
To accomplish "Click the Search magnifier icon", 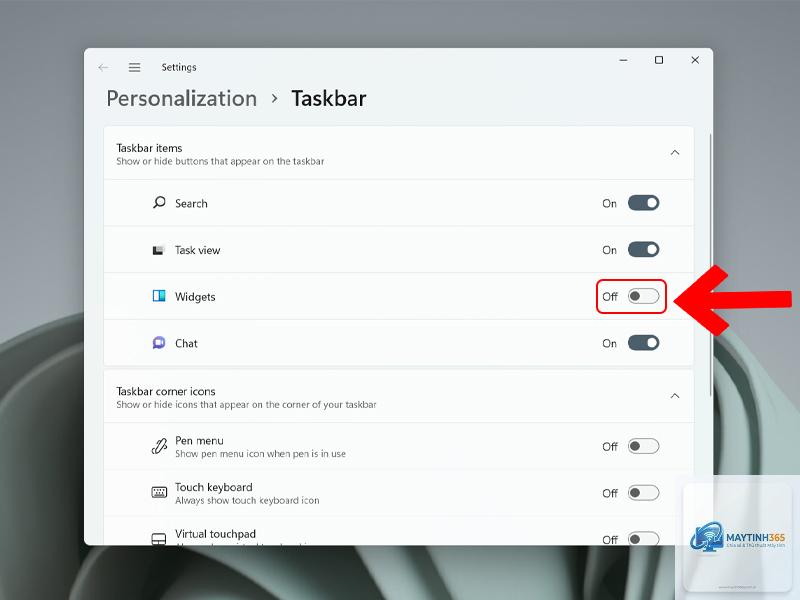I will 159,203.
